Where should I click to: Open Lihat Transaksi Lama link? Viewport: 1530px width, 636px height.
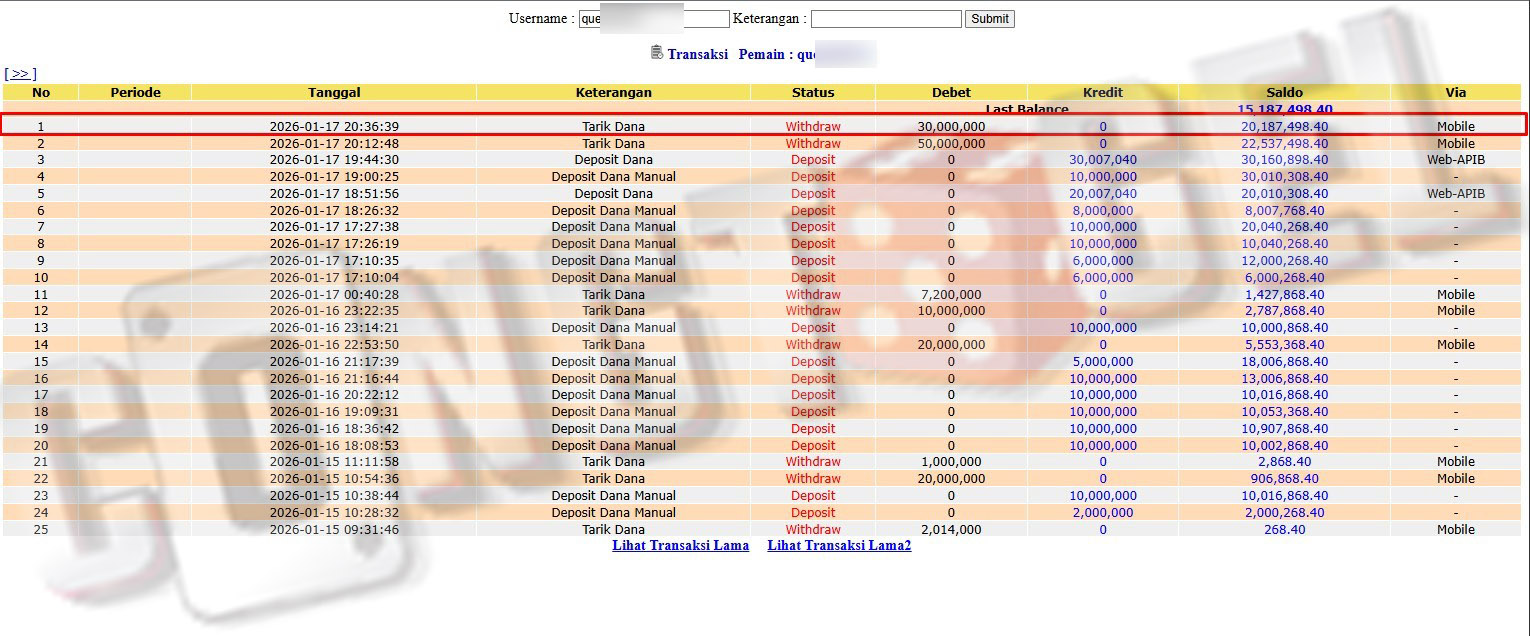[x=680, y=546]
